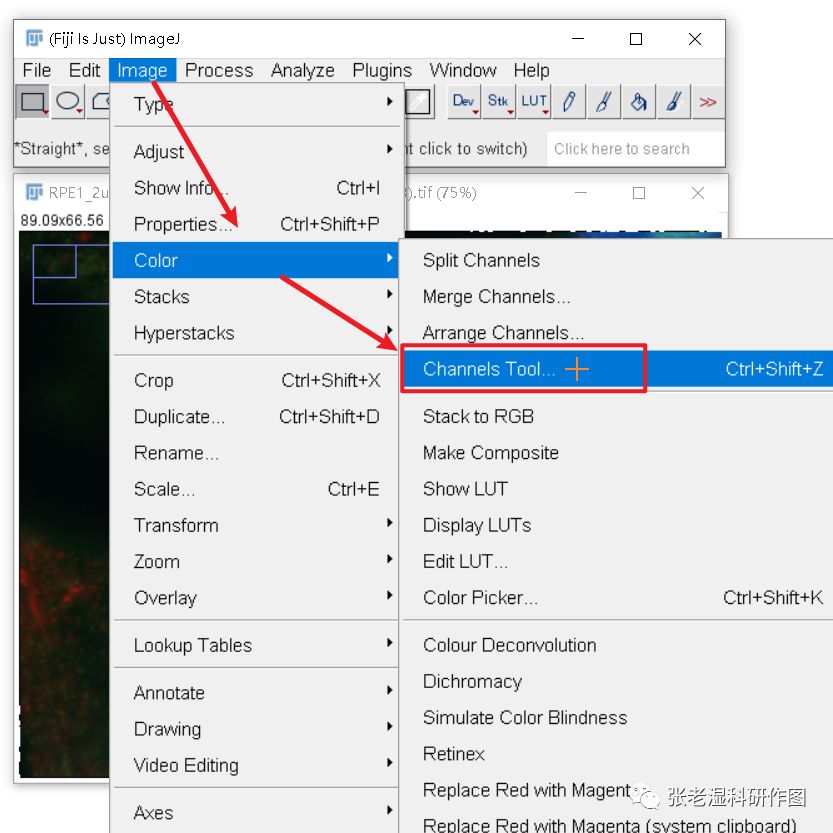Screen dimensions: 833x833
Task: Click the Fiji logo in title bar
Action: [34, 38]
